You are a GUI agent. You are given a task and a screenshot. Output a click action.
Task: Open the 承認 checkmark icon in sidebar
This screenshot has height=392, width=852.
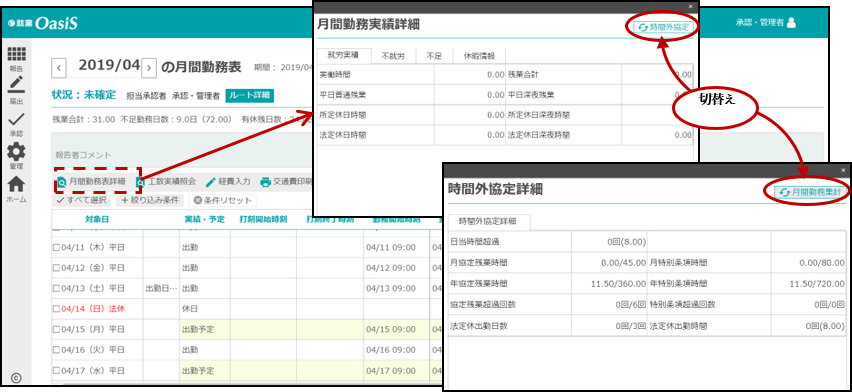point(16,119)
